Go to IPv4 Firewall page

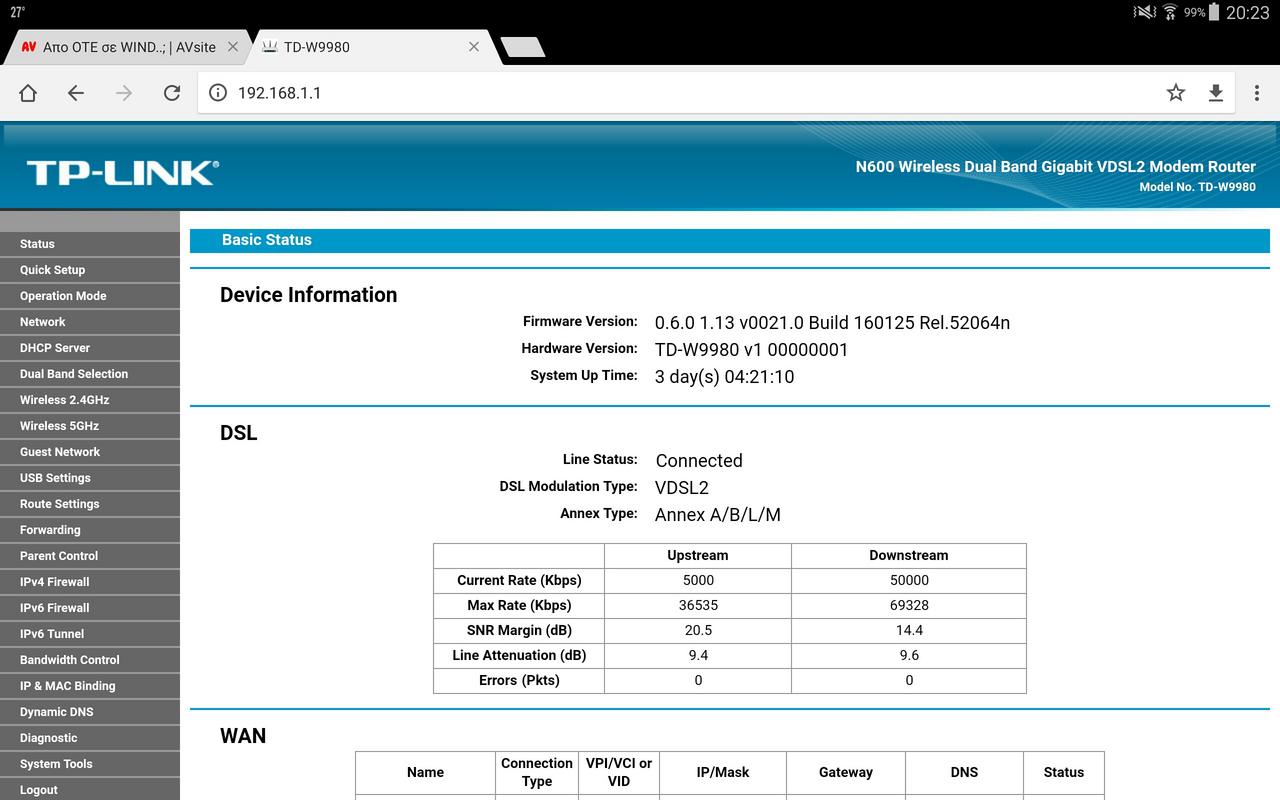(55, 582)
